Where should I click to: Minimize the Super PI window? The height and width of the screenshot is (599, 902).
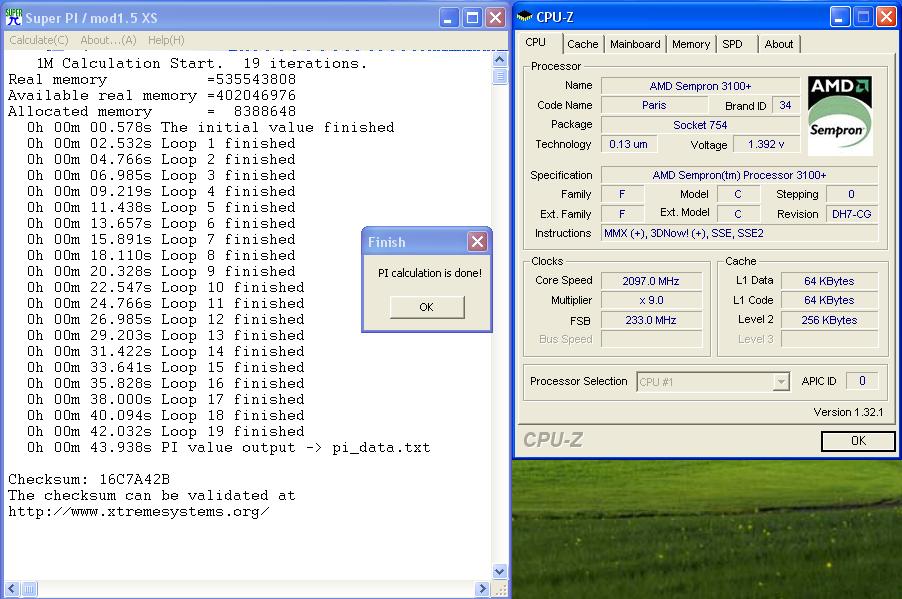(449, 18)
